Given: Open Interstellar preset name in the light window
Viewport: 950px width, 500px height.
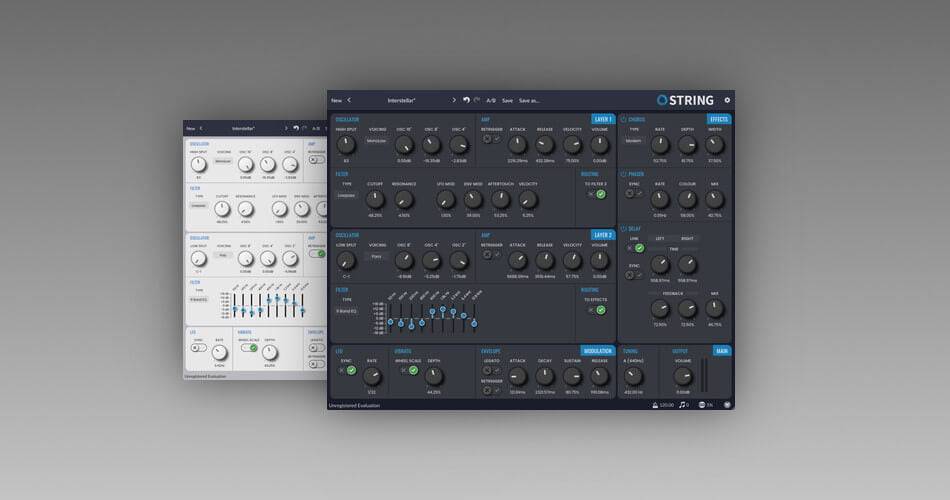Looking at the screenshot, I should point(244,128).
